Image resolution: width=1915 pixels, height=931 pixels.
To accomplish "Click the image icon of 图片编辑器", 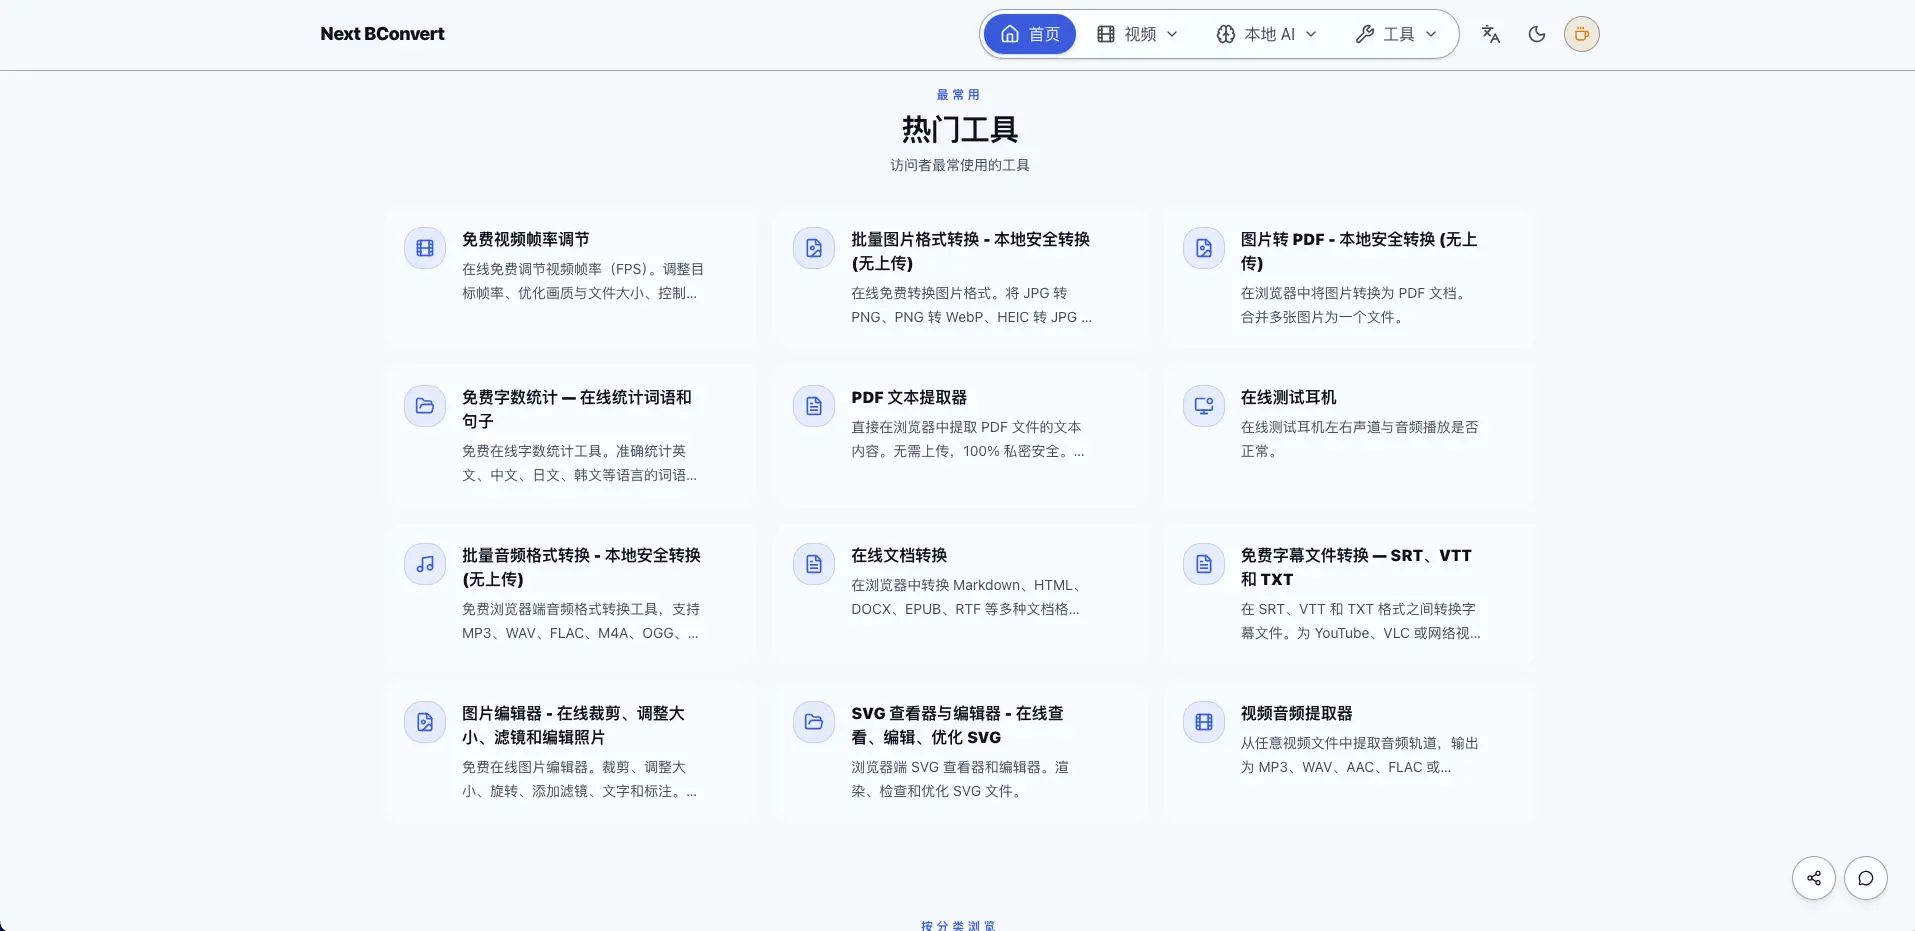I will click(425, 722).
